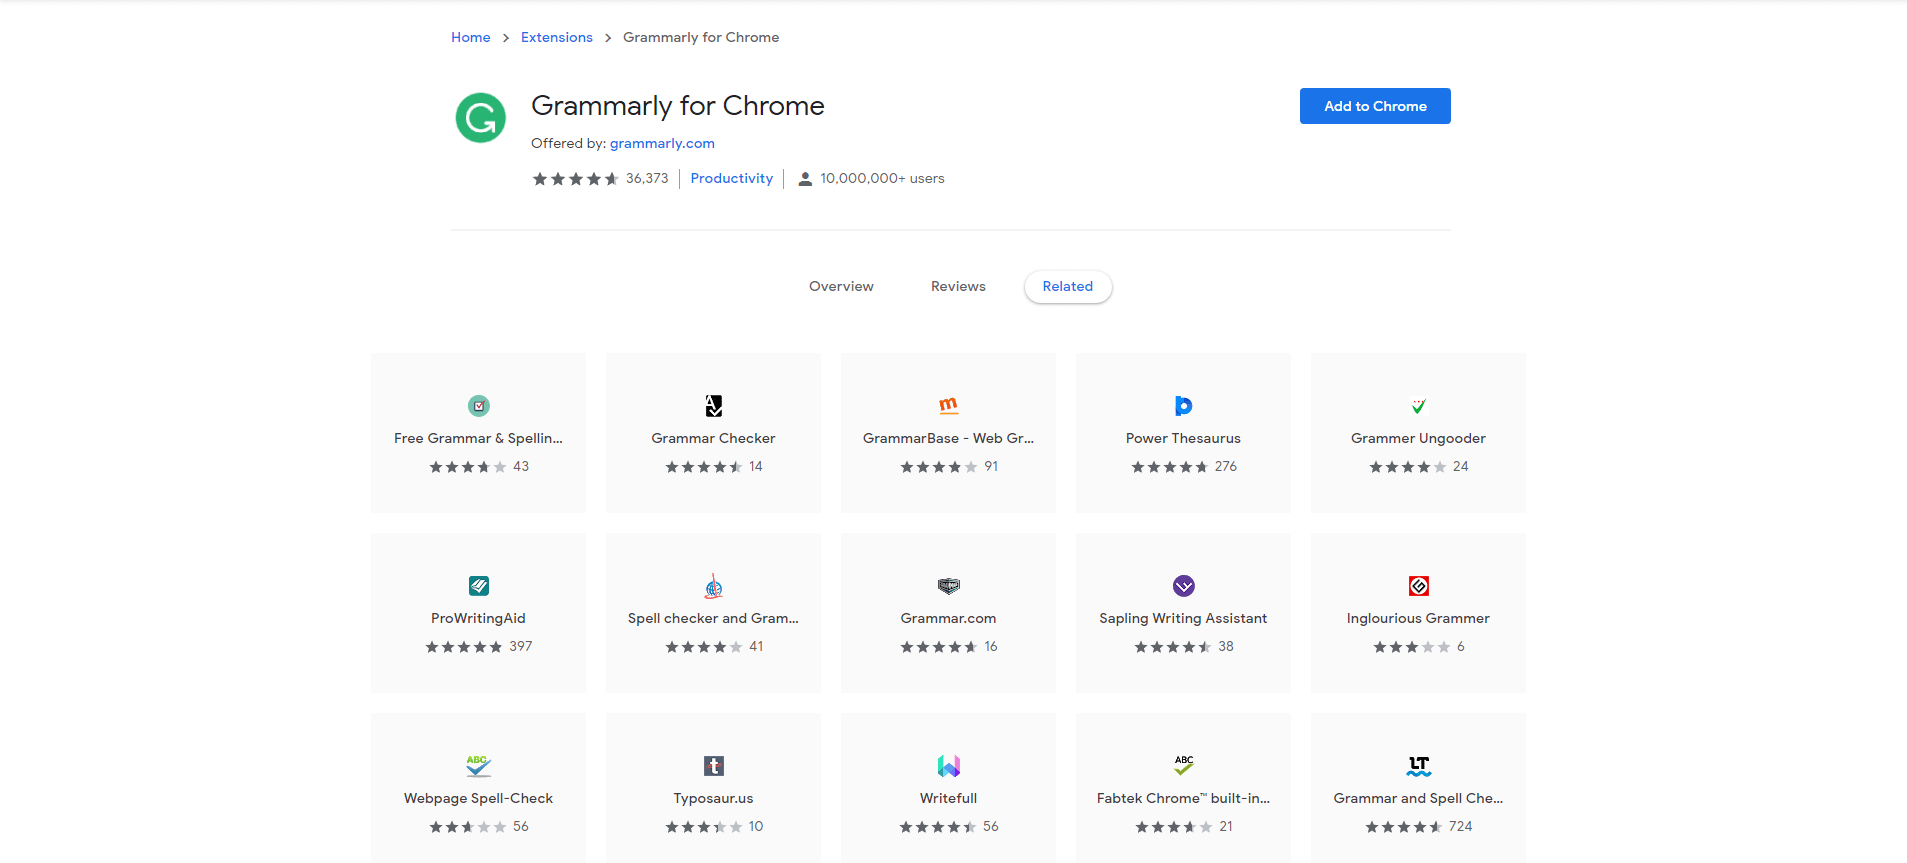Click Grammarly for Chrome breadcrumb text
This screenshot has width=1907, height=863.
coord(701,37)
